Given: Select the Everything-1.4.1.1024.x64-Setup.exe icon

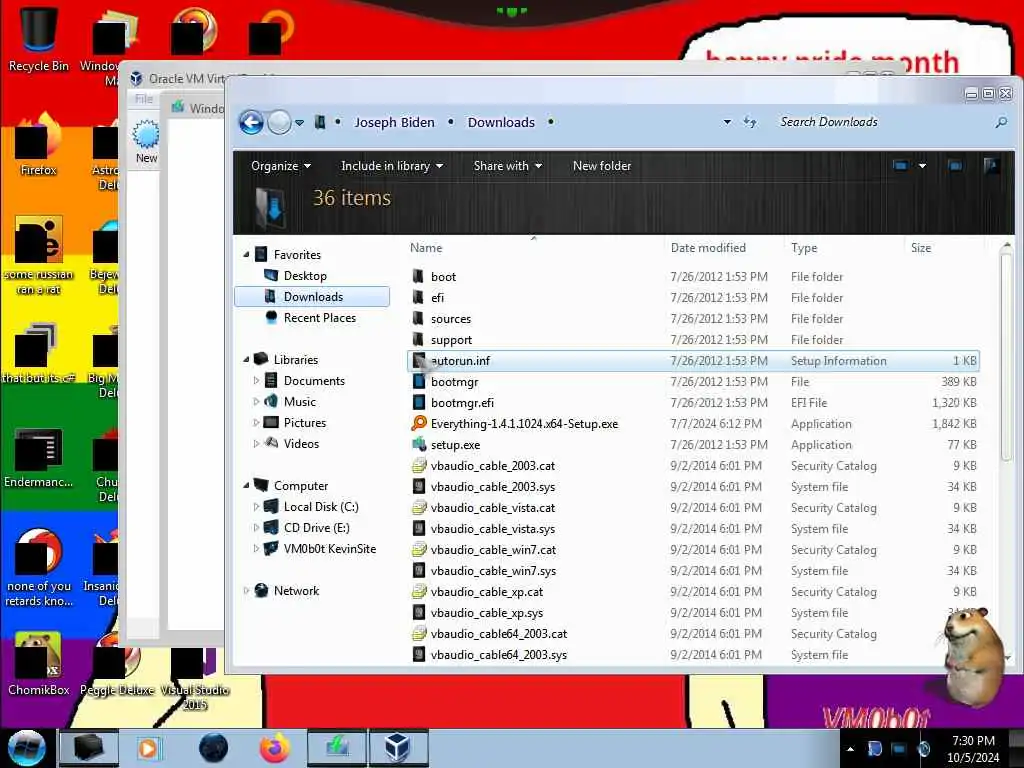Looking at the screenshot, I should coord(419,423).
